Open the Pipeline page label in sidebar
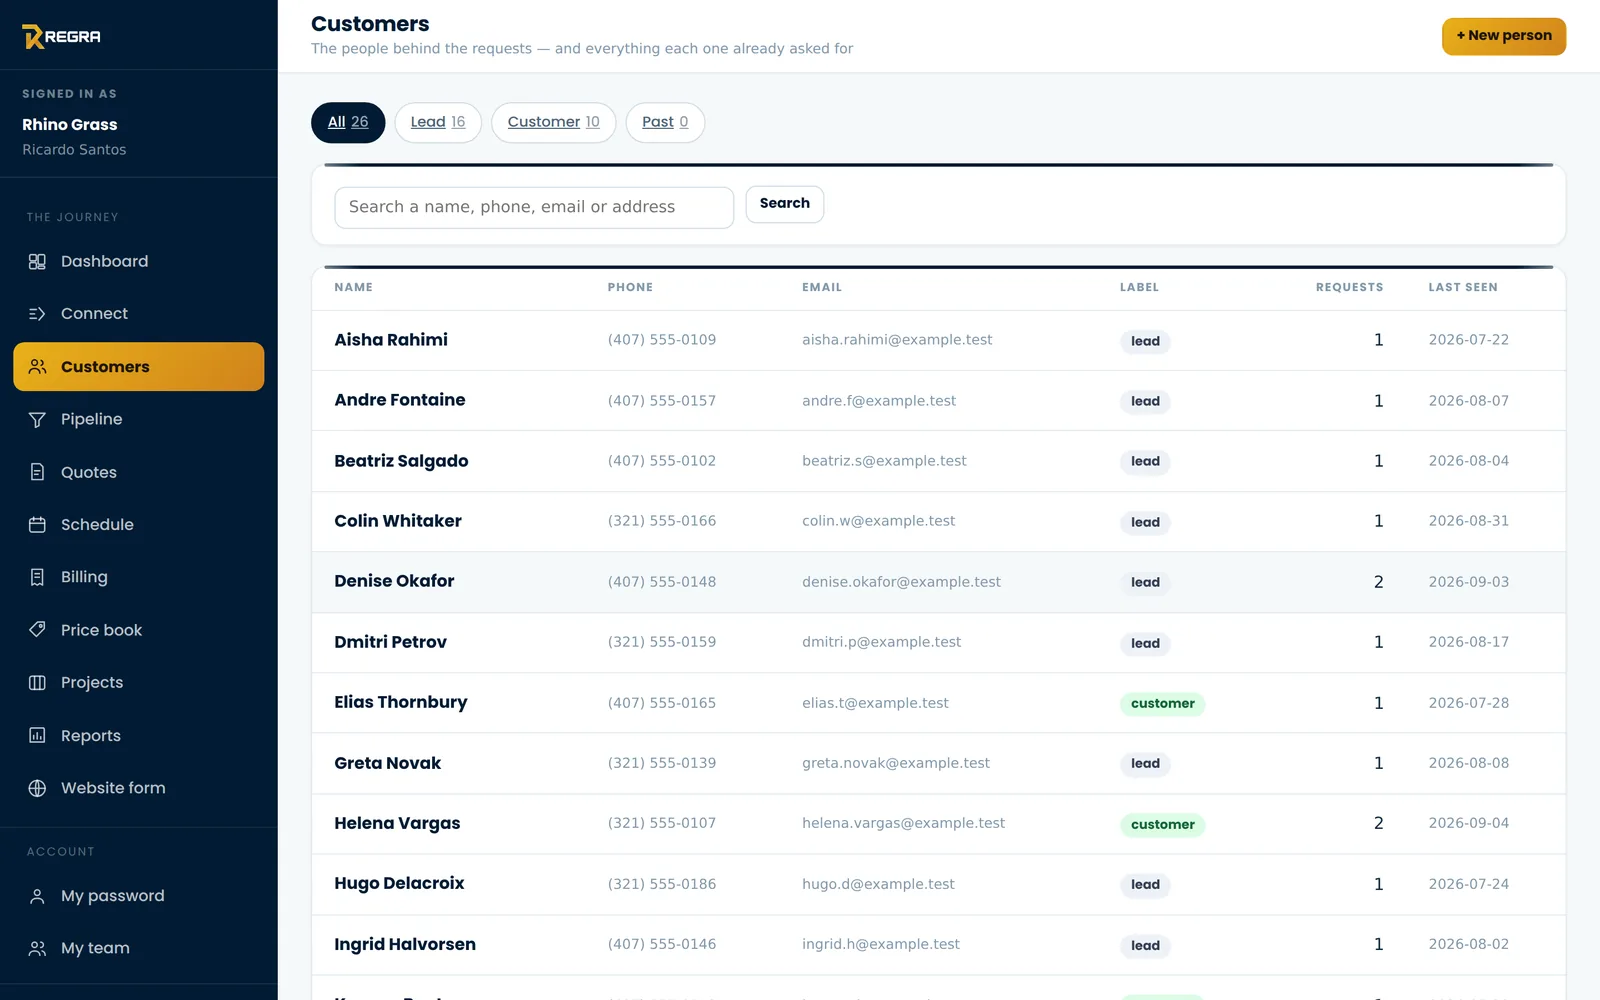The width and height of the screenshot is (1600, 1000). [92, 420]
